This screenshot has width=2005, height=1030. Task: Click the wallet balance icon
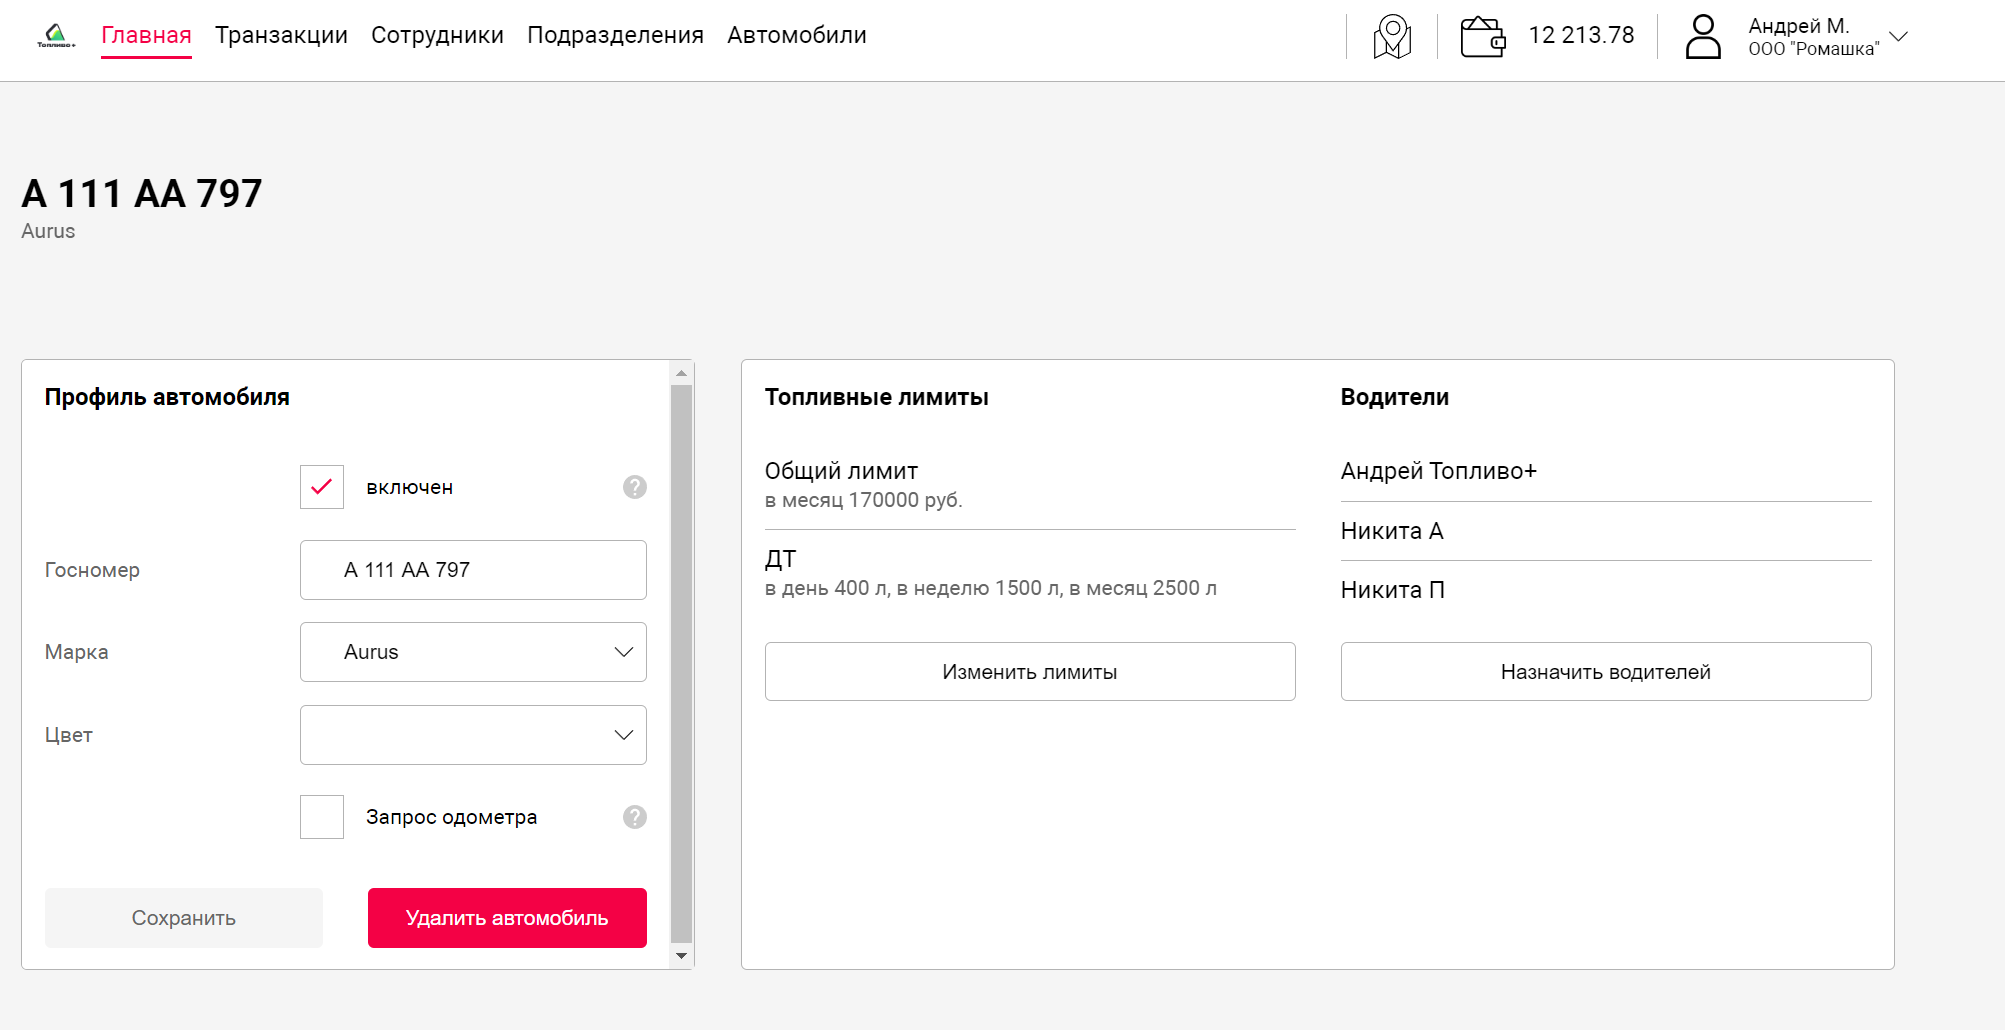pyautogui.click(x=1482, y=37)
